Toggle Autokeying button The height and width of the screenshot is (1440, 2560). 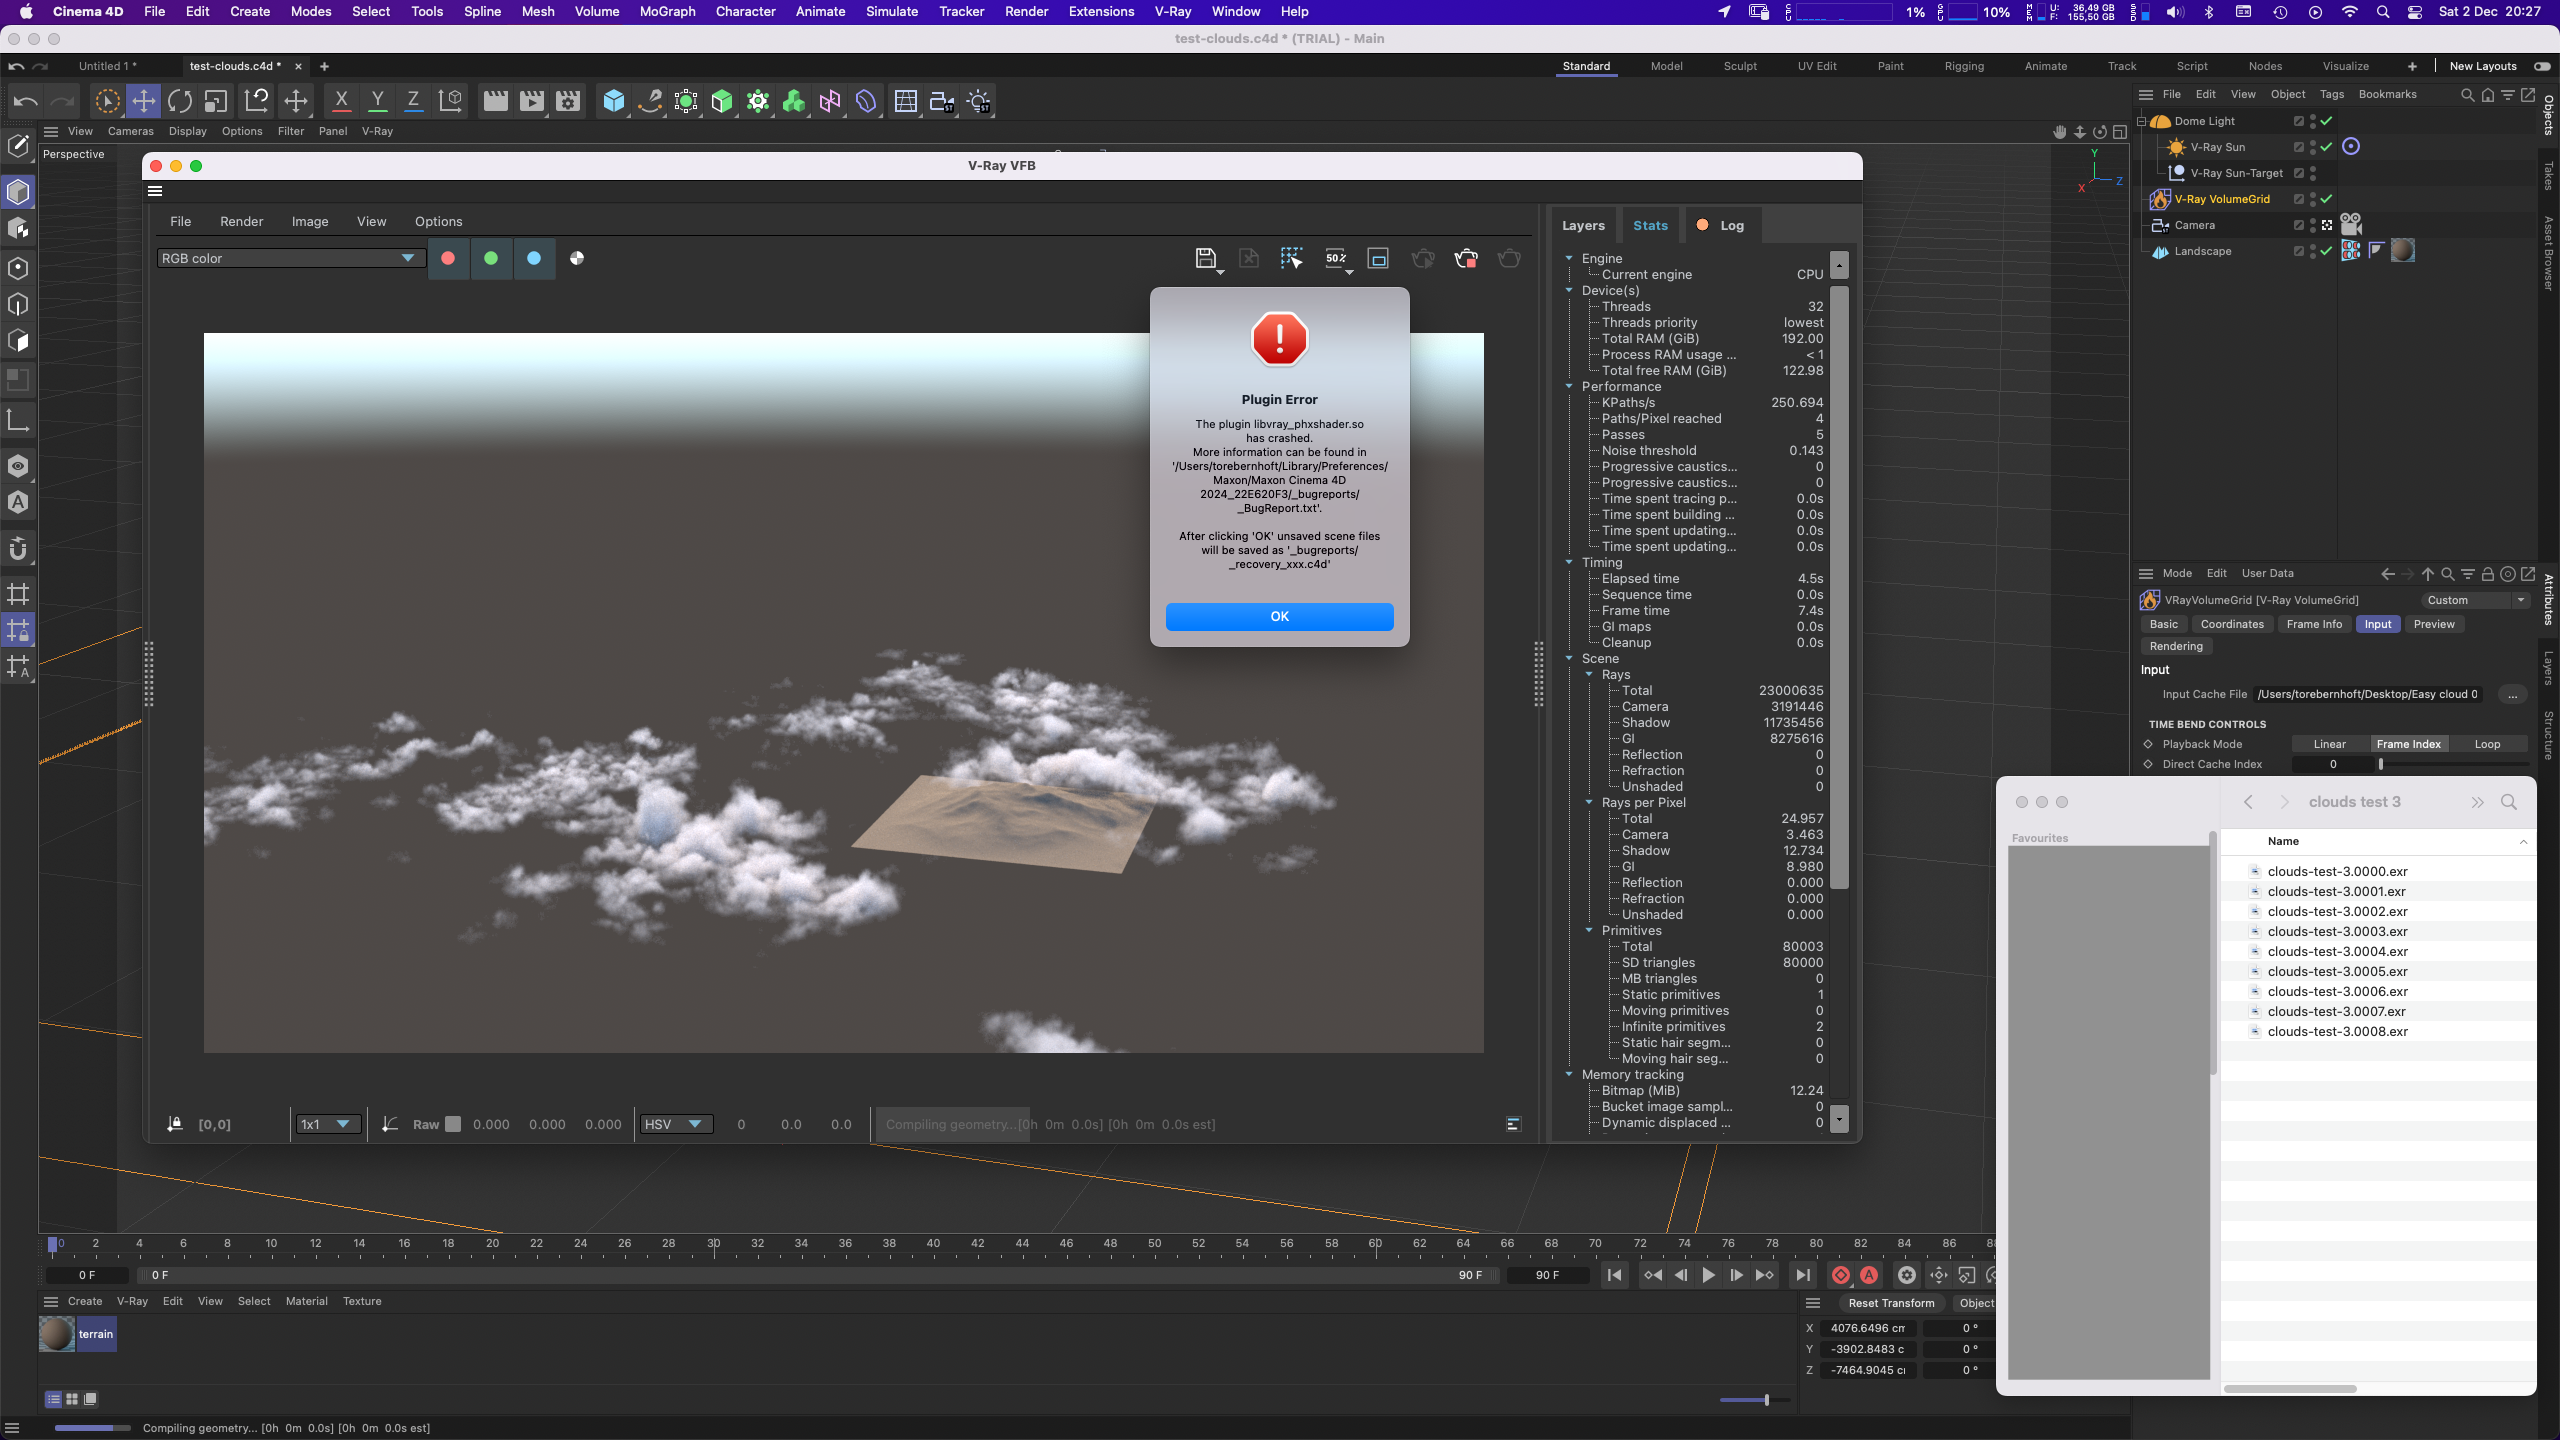pyautogui.click(x=1868, y=1275)
